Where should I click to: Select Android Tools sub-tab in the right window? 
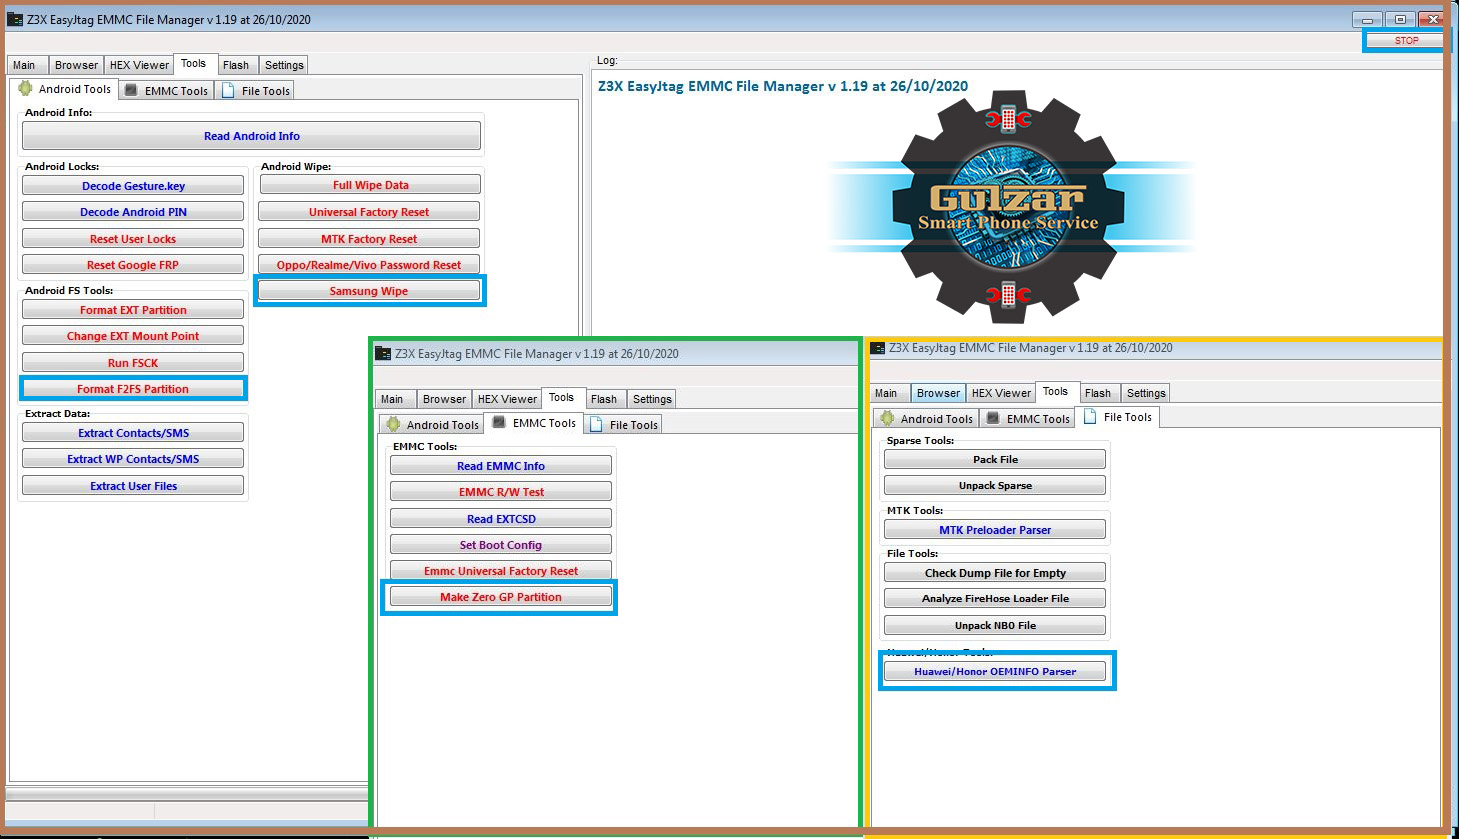pos(927,419)
